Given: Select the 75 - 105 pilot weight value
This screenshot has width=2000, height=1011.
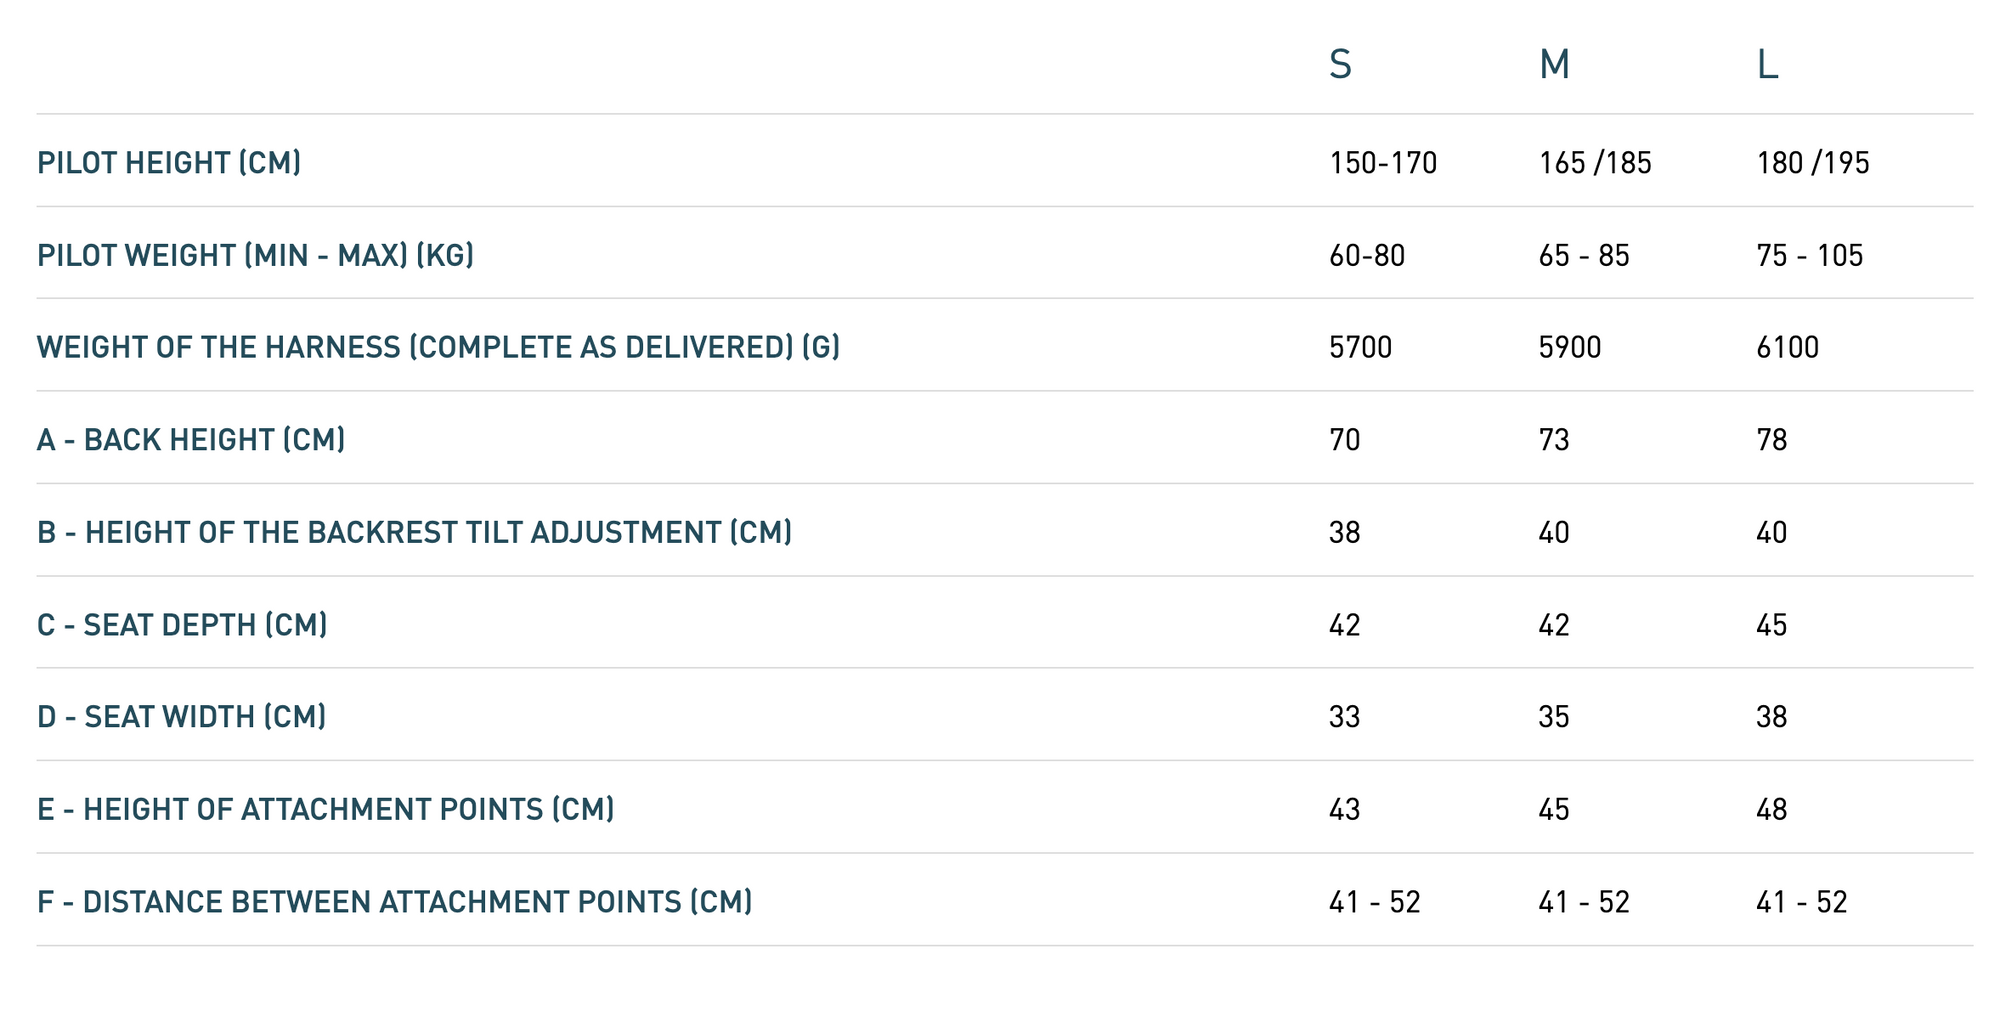Looking at the screenshot, I should 1810,255.
